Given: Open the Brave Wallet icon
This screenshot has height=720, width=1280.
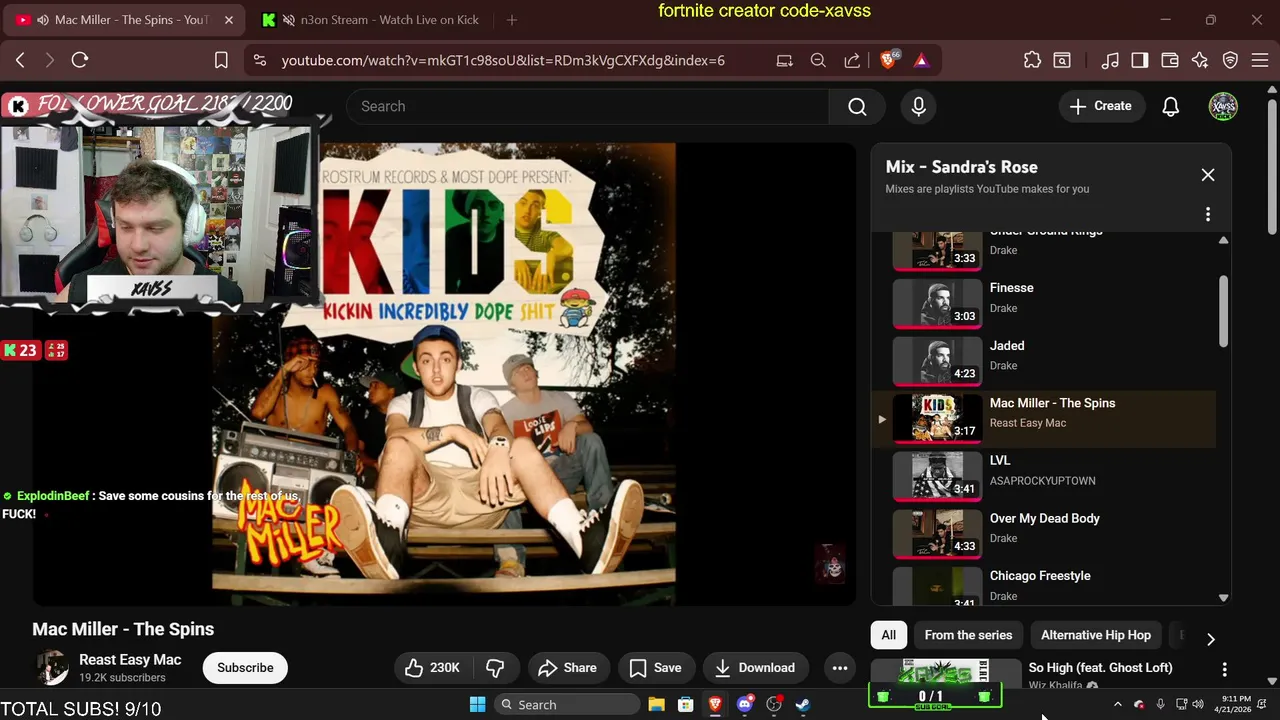Looking at the screenshot, I should tap(1170, 60).
